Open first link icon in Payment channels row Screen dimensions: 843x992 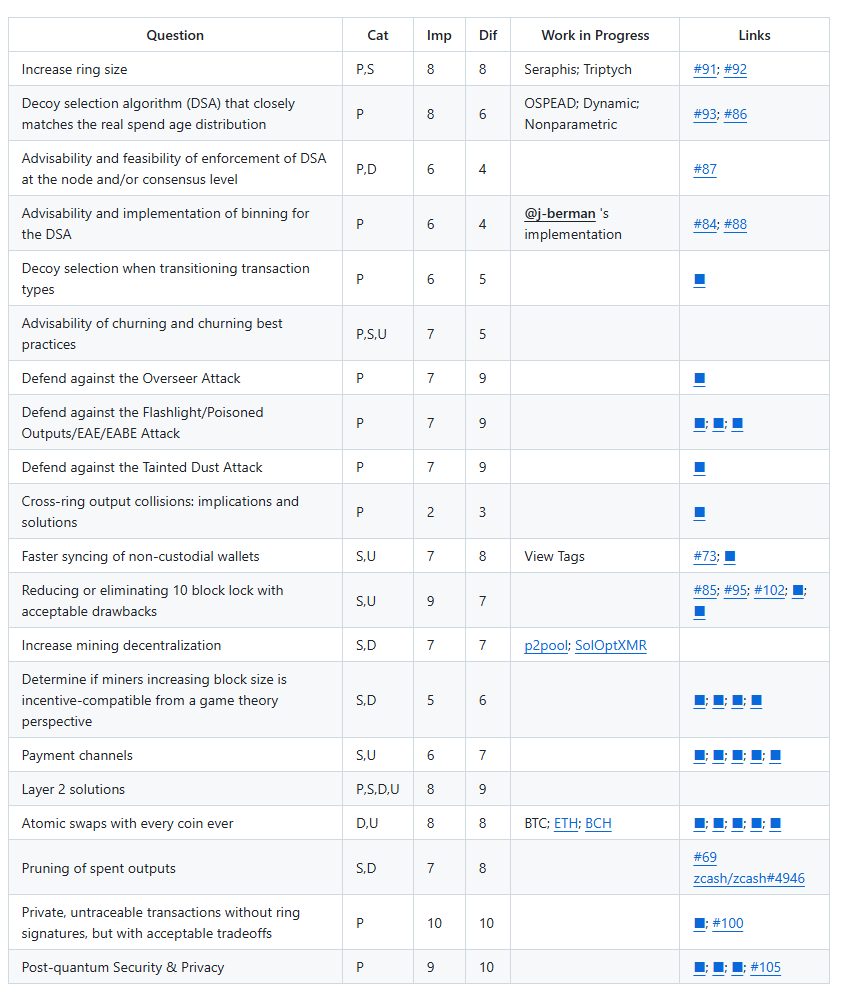point(699,756)
